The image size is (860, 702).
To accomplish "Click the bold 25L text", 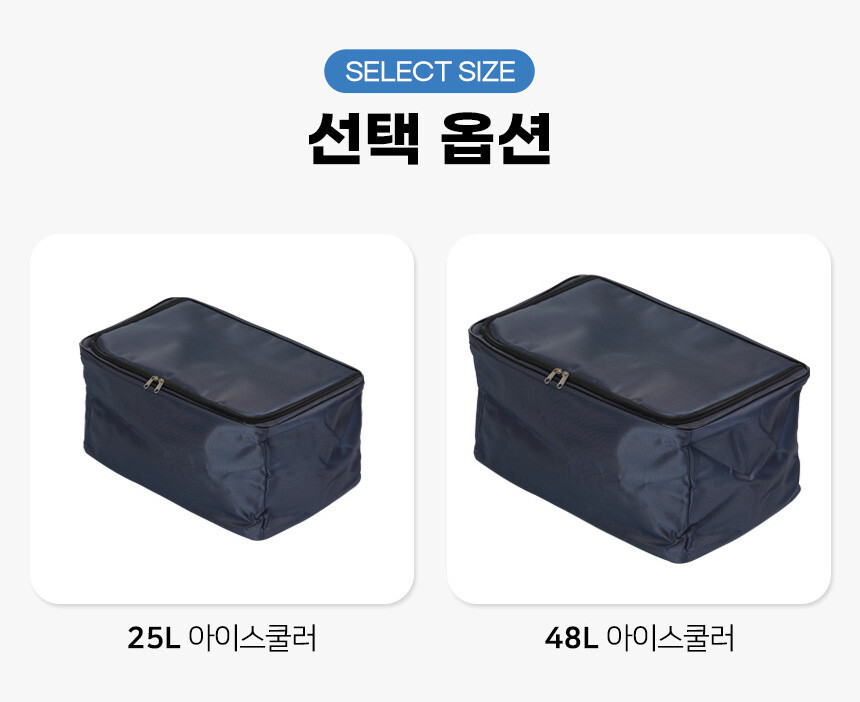I will [154, 638].
